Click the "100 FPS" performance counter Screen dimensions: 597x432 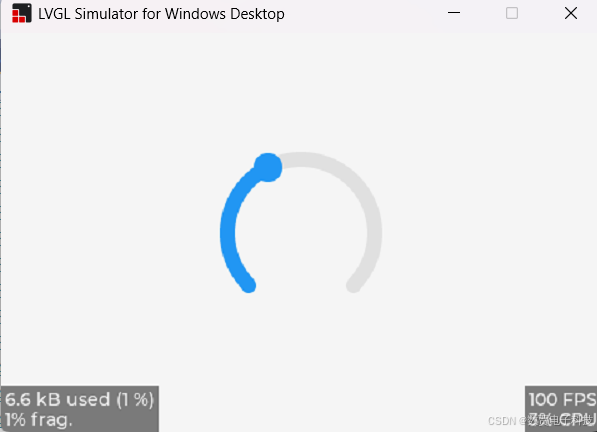click(562, 400)
